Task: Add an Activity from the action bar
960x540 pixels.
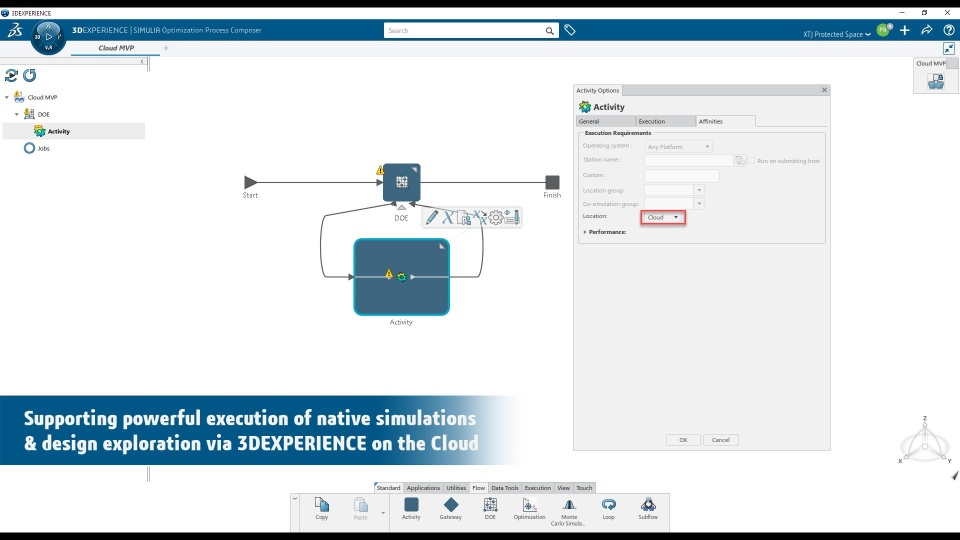Action: pos(411,509)
